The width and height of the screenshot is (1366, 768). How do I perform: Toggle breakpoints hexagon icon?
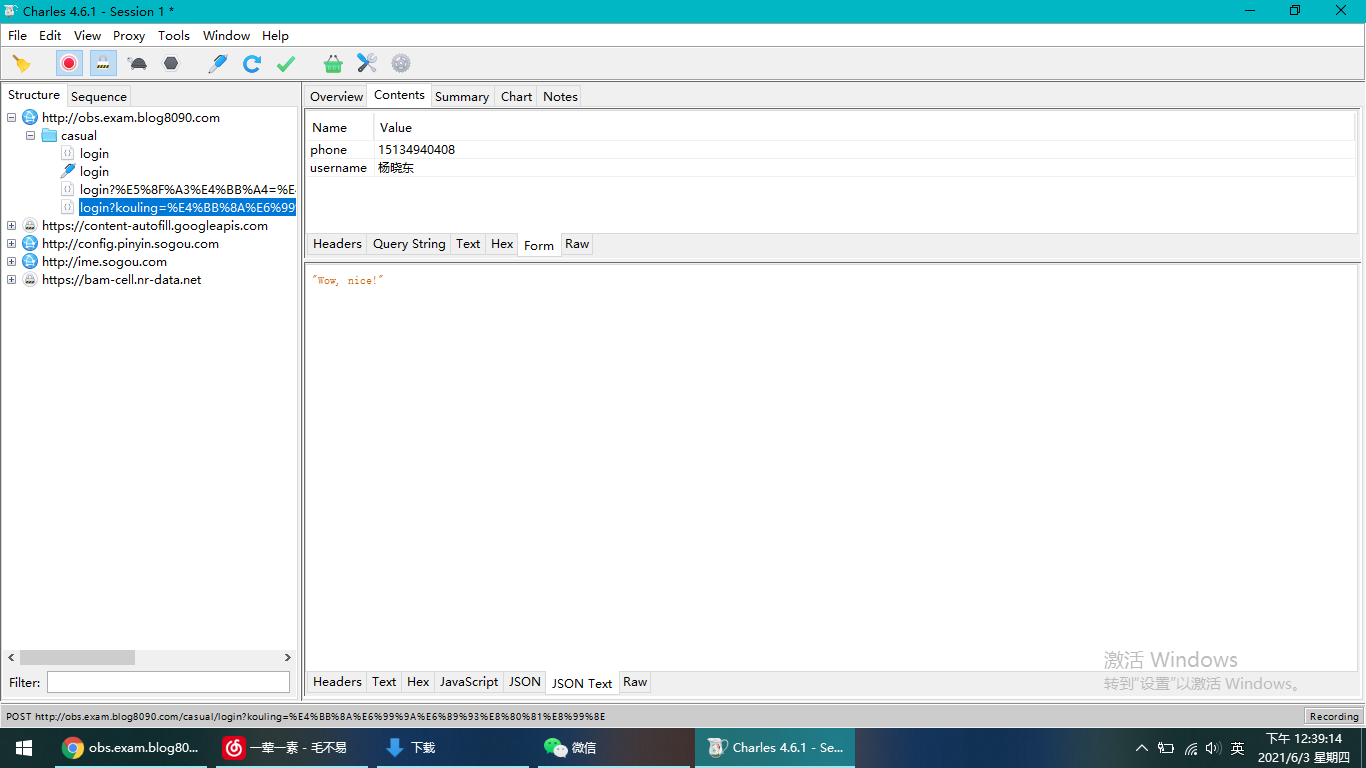171,64
